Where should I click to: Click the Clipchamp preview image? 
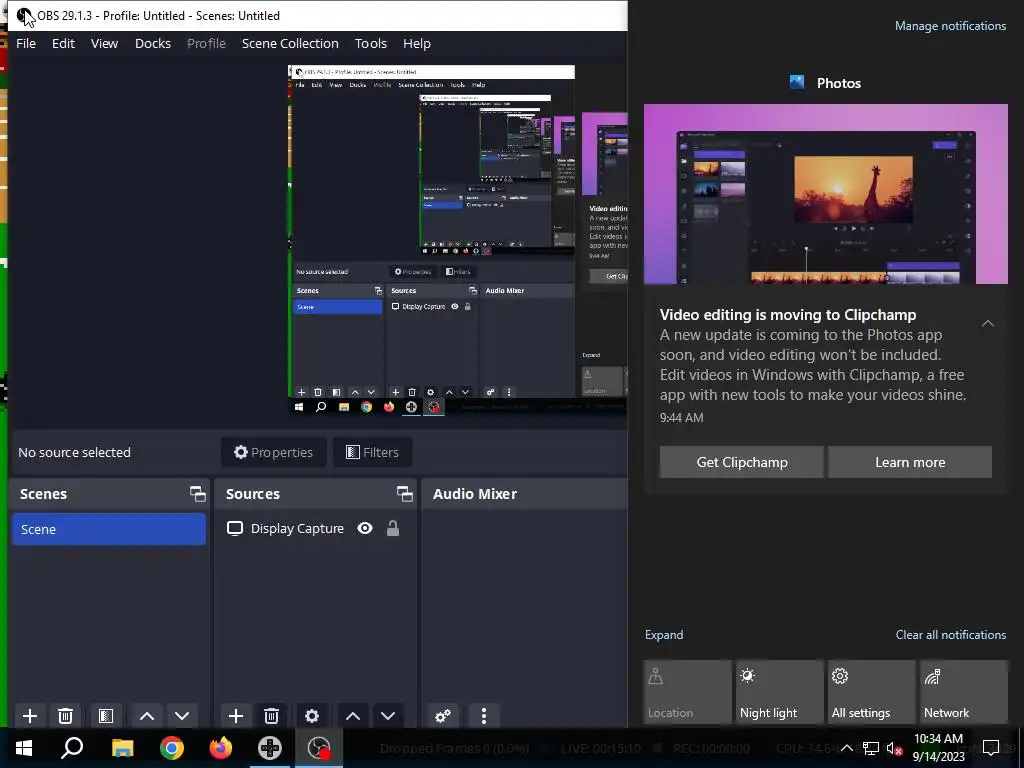coord(825,194)
